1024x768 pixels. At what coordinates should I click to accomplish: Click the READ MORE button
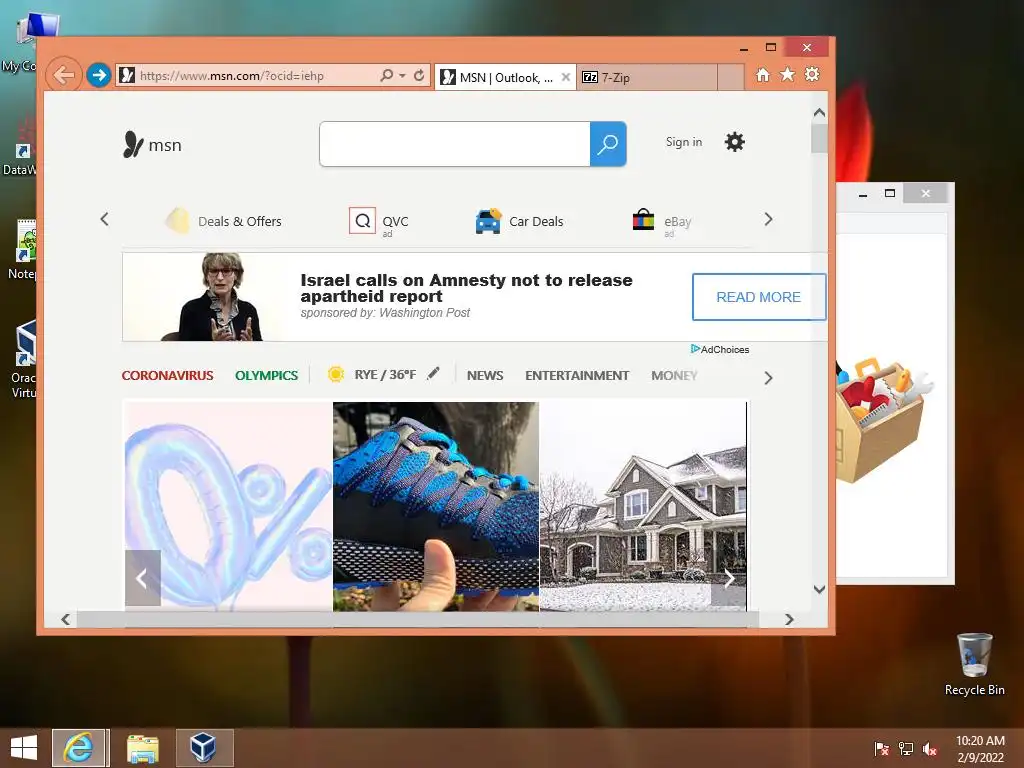(759, 297)
